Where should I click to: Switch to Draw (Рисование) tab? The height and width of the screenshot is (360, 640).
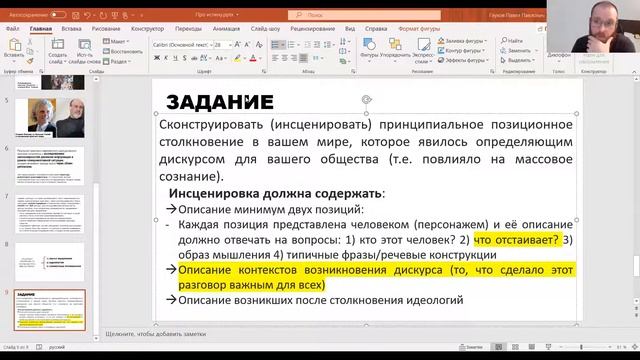[106, 29]
